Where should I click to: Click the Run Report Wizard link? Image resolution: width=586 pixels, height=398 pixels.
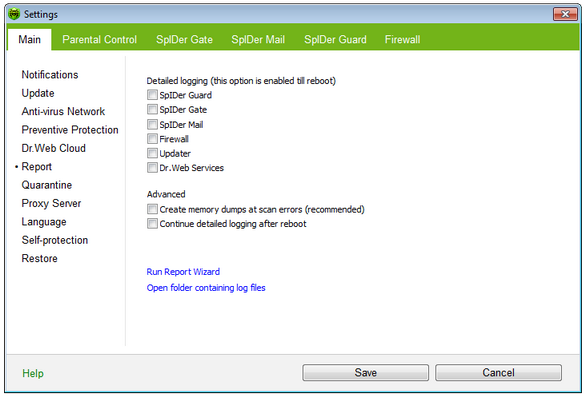coord(183,272)
